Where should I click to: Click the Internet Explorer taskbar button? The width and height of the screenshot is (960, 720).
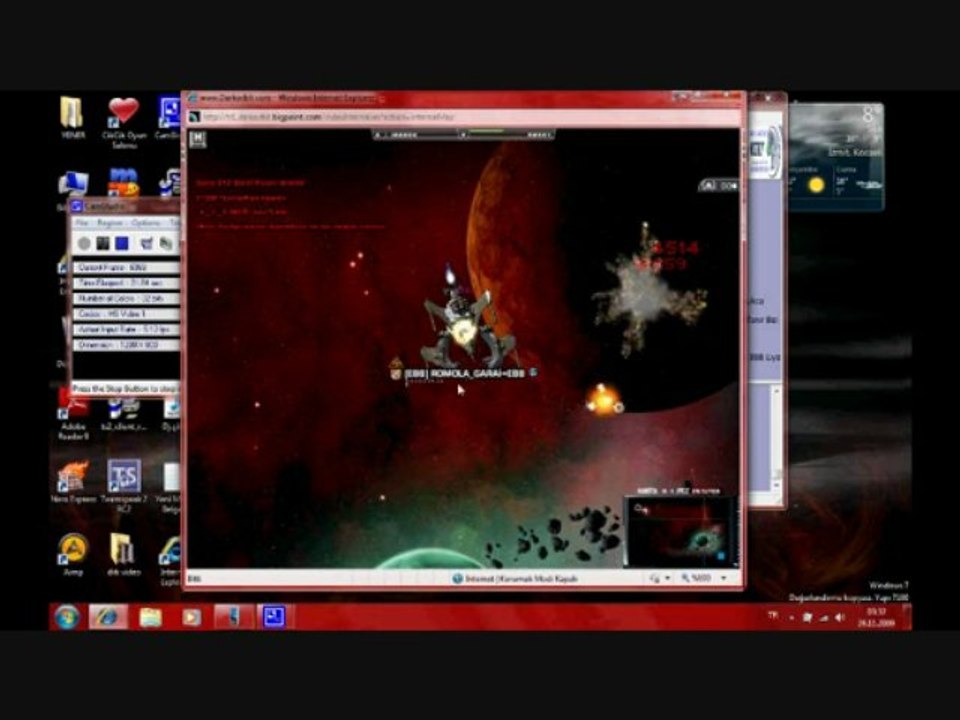tap(108, 617)
